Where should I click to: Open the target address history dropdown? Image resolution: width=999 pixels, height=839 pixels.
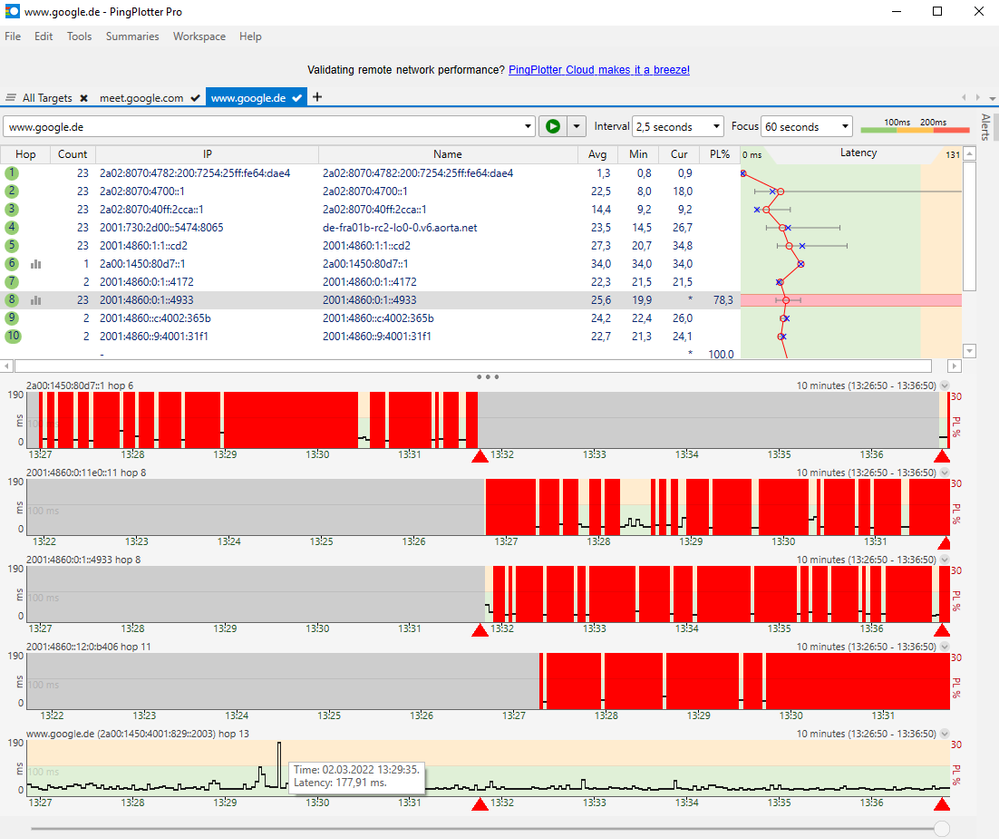[x=528, y=126]
